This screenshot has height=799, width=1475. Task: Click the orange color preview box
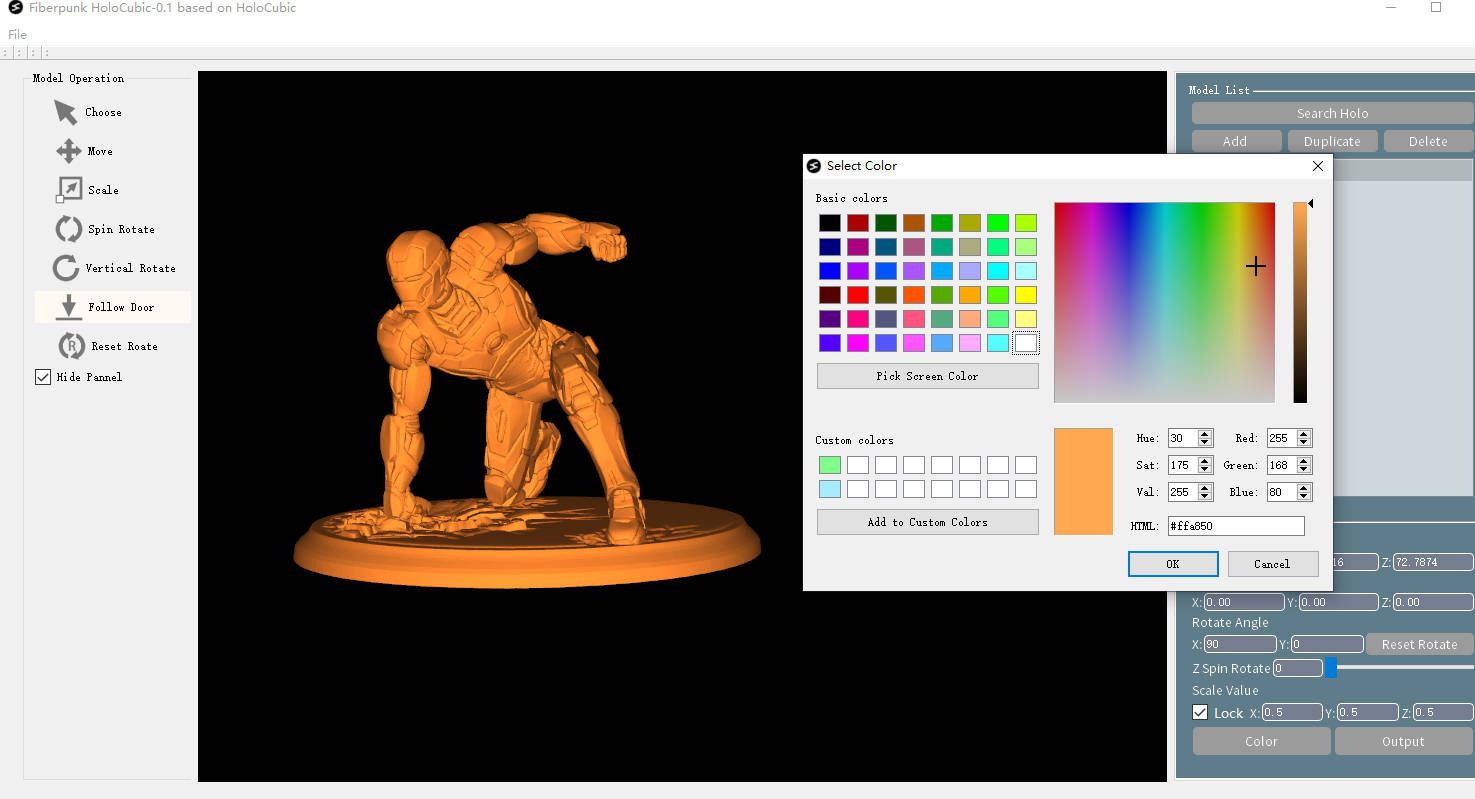coord(1083,481)
